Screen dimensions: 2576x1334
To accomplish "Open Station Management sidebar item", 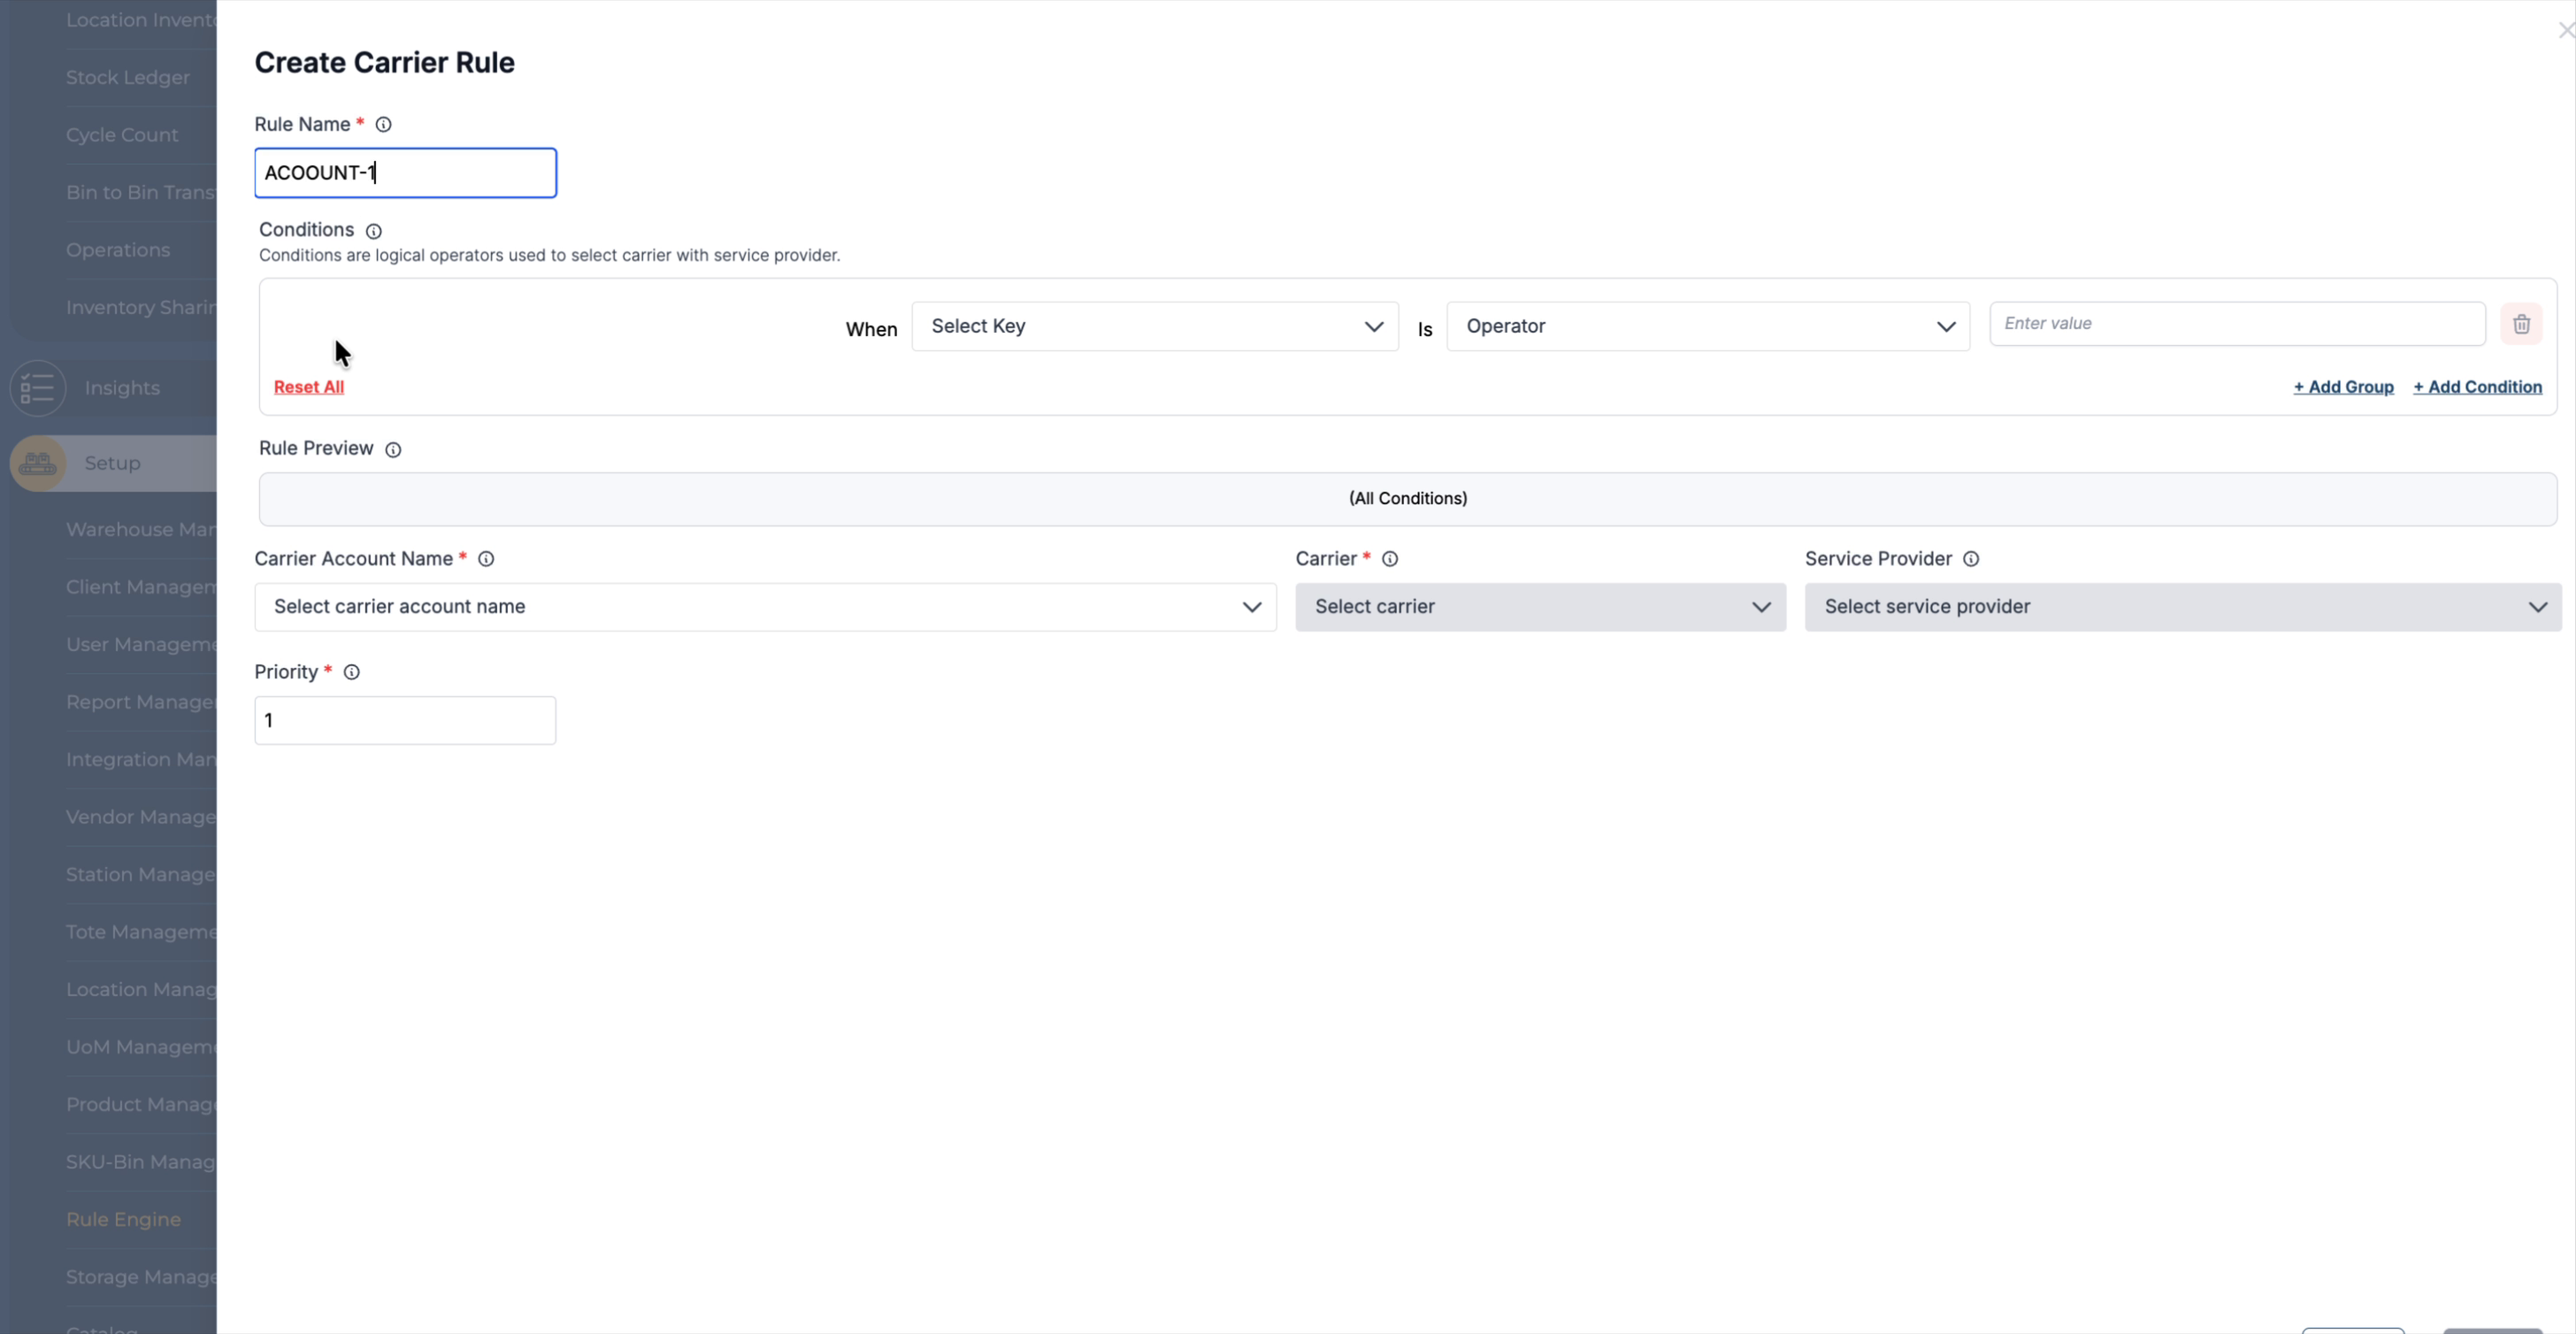I will pos(141,875).
